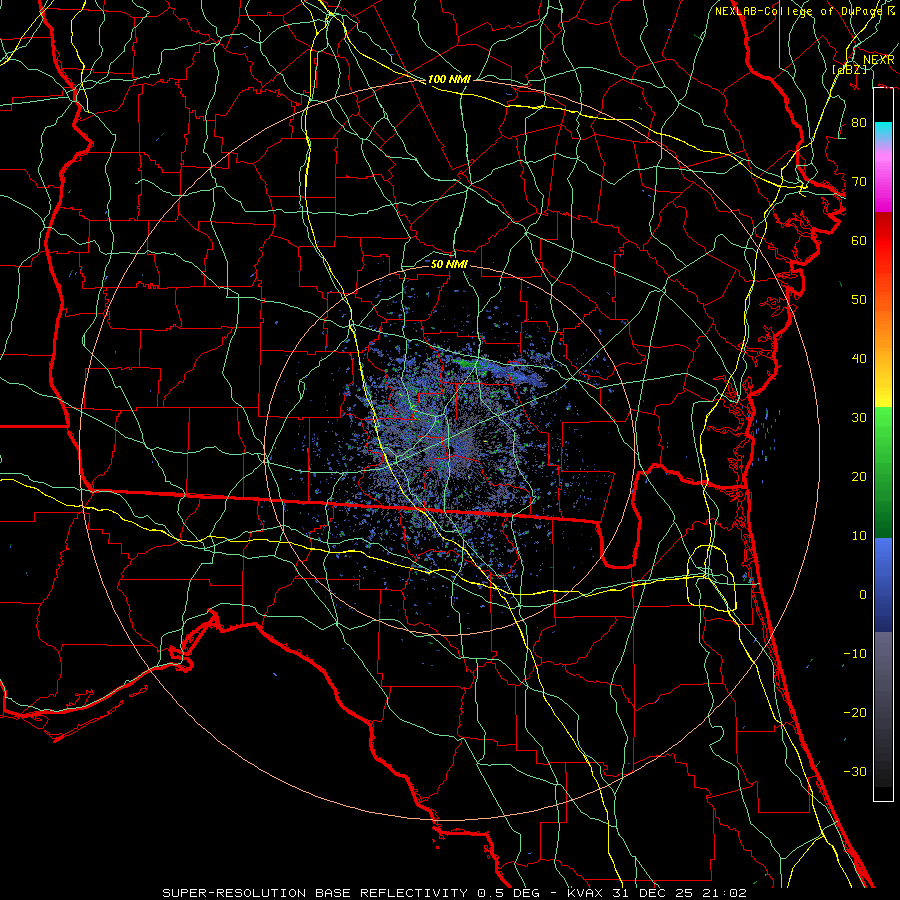900x900 pixels.
Task: Click the cyan segment of the reflectivity color bar
Action: pos(883,132)
